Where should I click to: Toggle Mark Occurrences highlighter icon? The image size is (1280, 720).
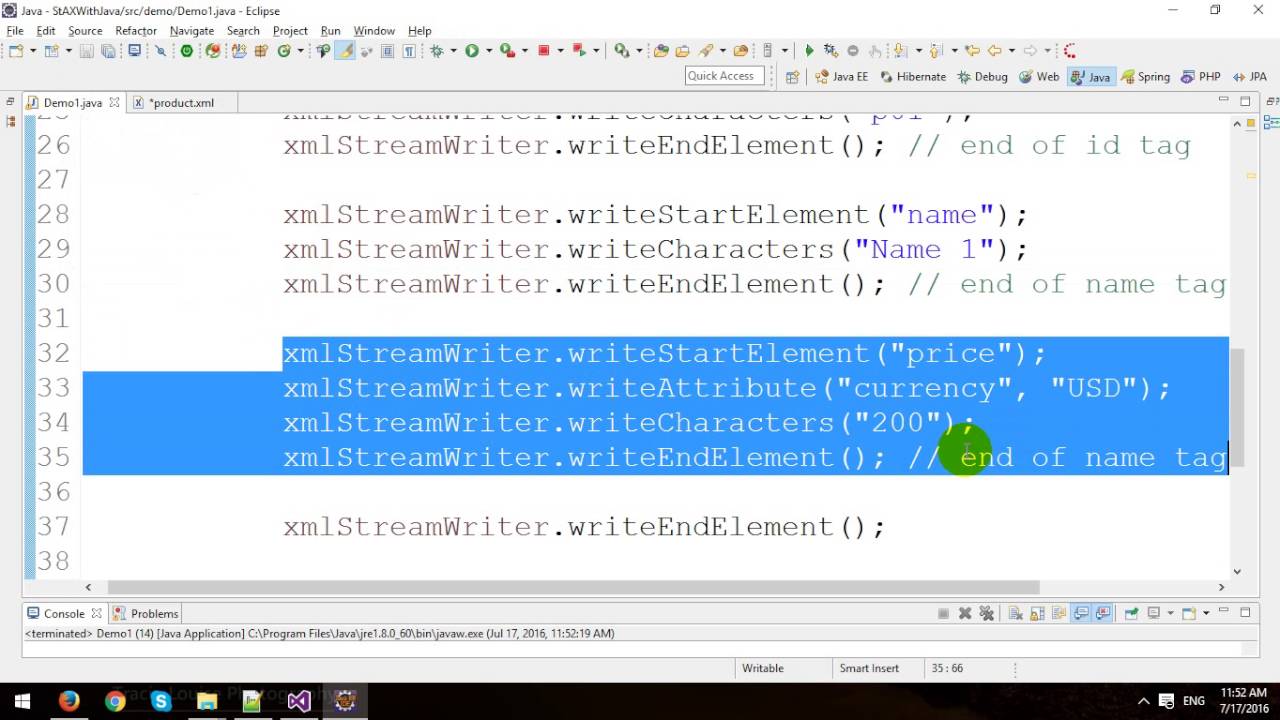click(343, 50)
